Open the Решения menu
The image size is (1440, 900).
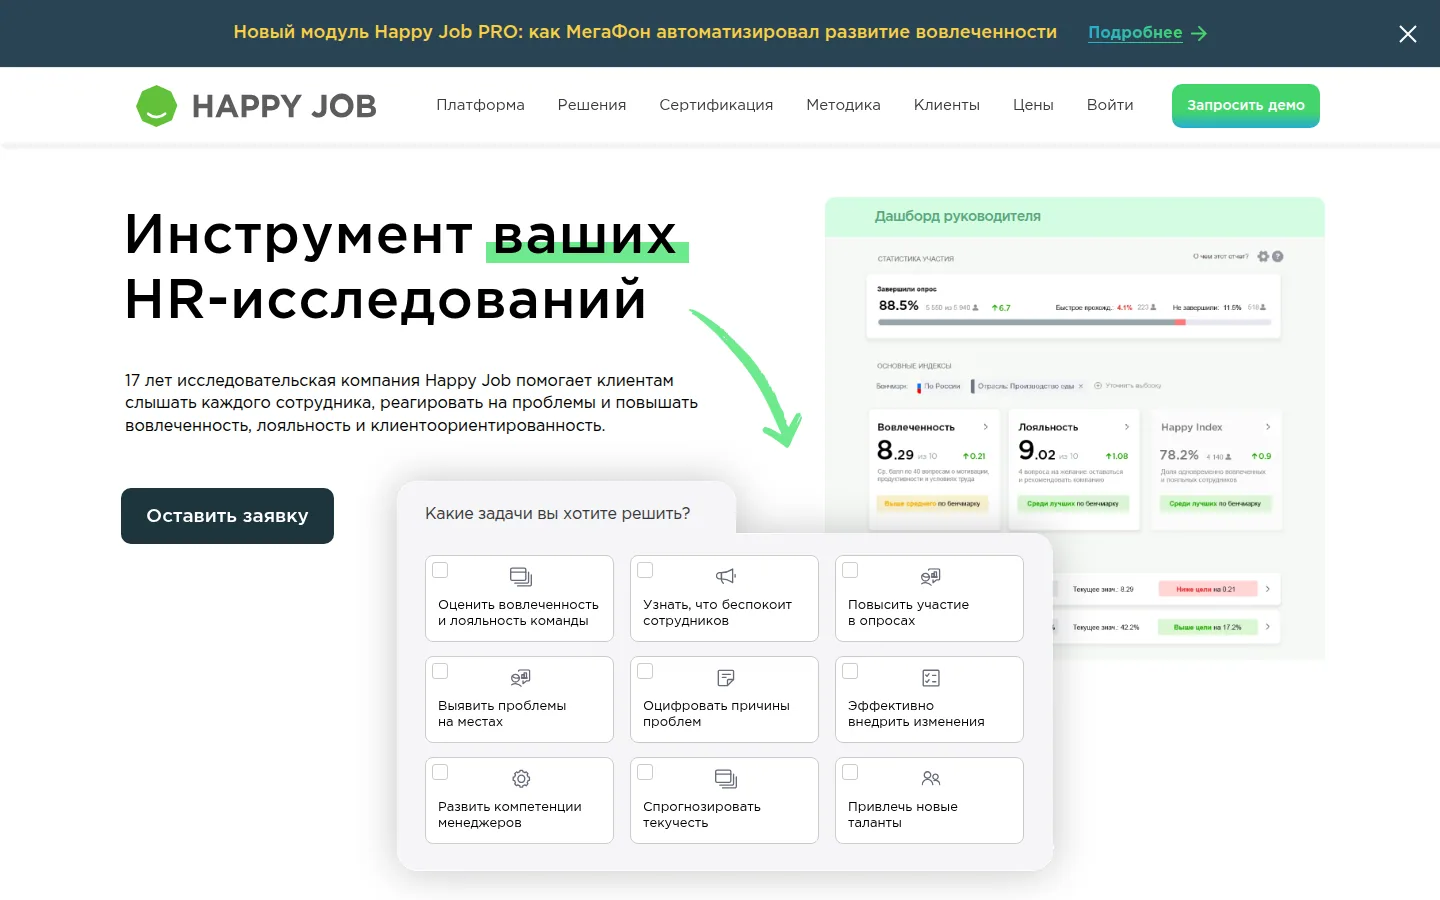592,105
